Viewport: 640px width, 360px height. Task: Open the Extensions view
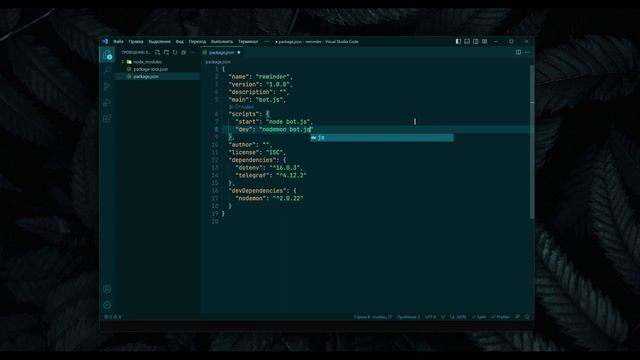coord(107,118)
